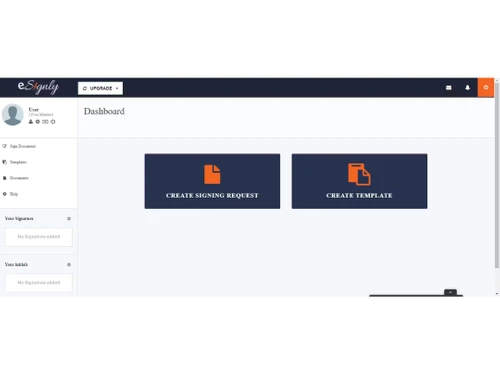
Task: Click the Documents file icon
Action: (5, 178)
